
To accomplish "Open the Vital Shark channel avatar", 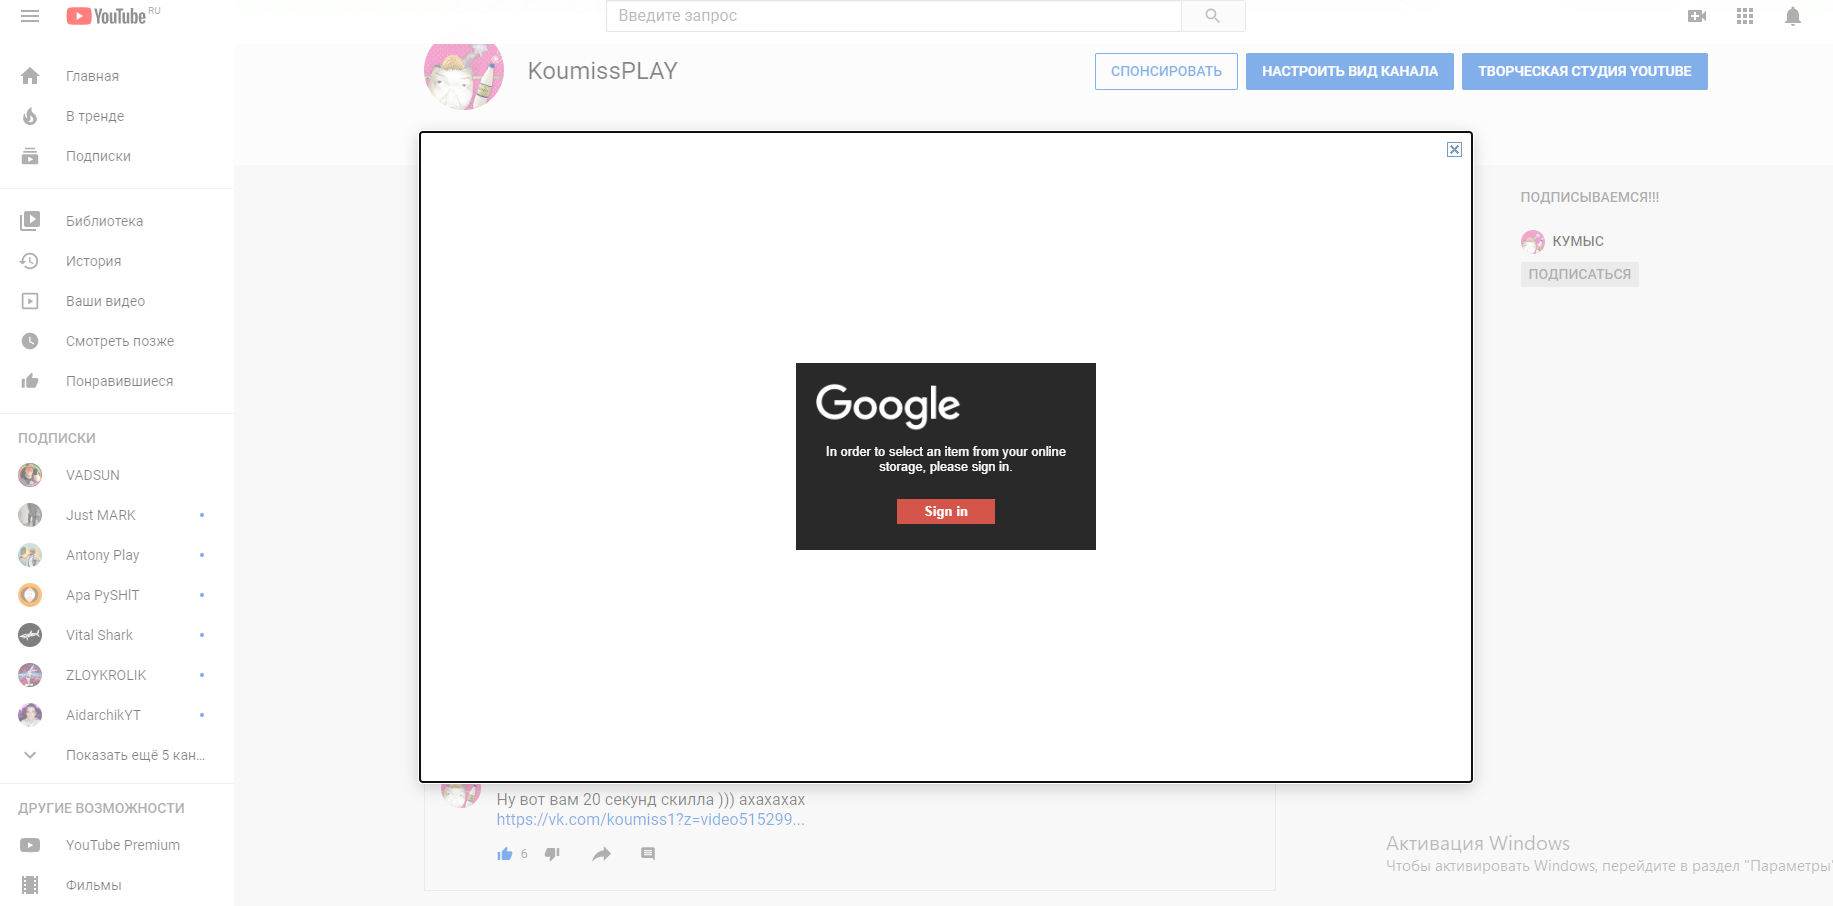I will point(30,635).
